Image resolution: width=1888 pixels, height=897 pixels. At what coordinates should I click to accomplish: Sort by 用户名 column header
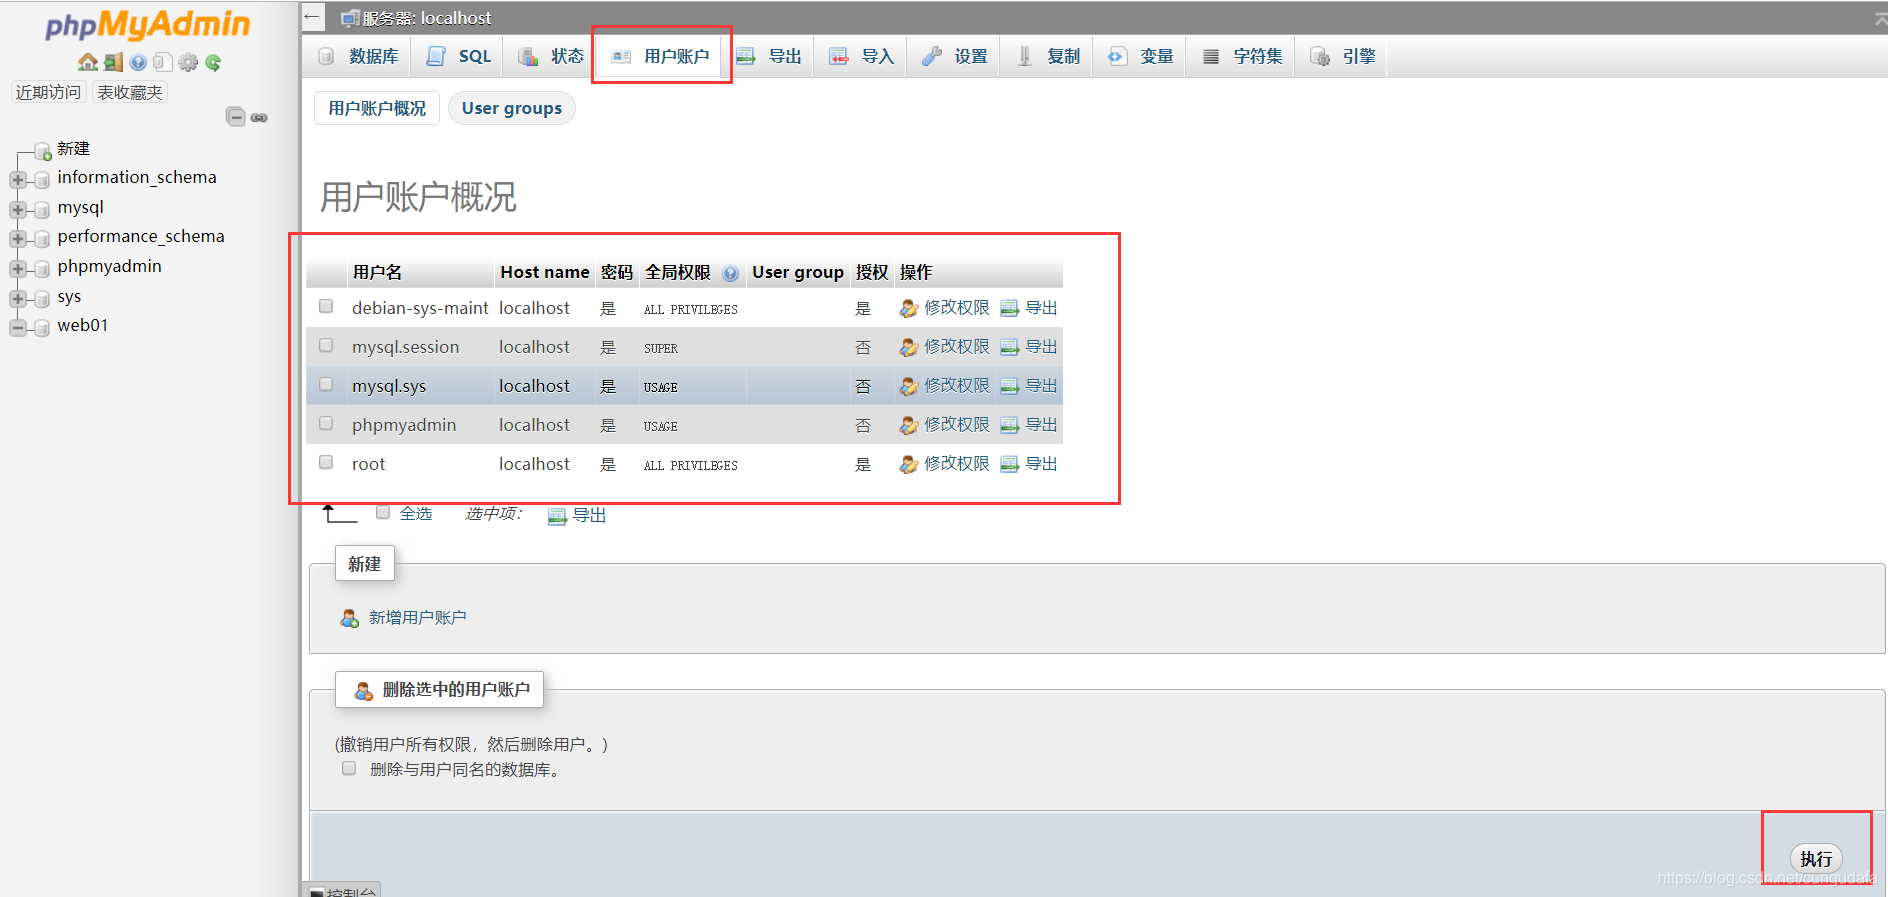coord(377,272)
